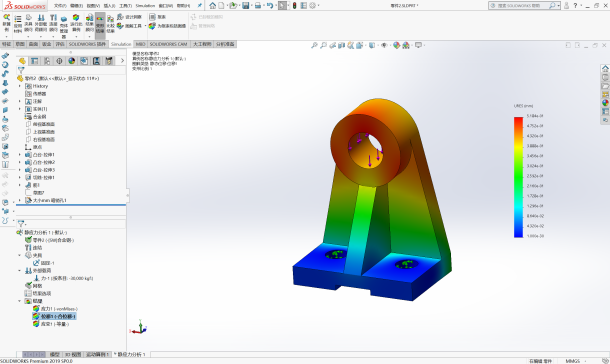Switch to the 运动算例 1 bottom tab
The width and height of the screenshot is (610, 364).
pyautogui.click(x=97, y=354)
